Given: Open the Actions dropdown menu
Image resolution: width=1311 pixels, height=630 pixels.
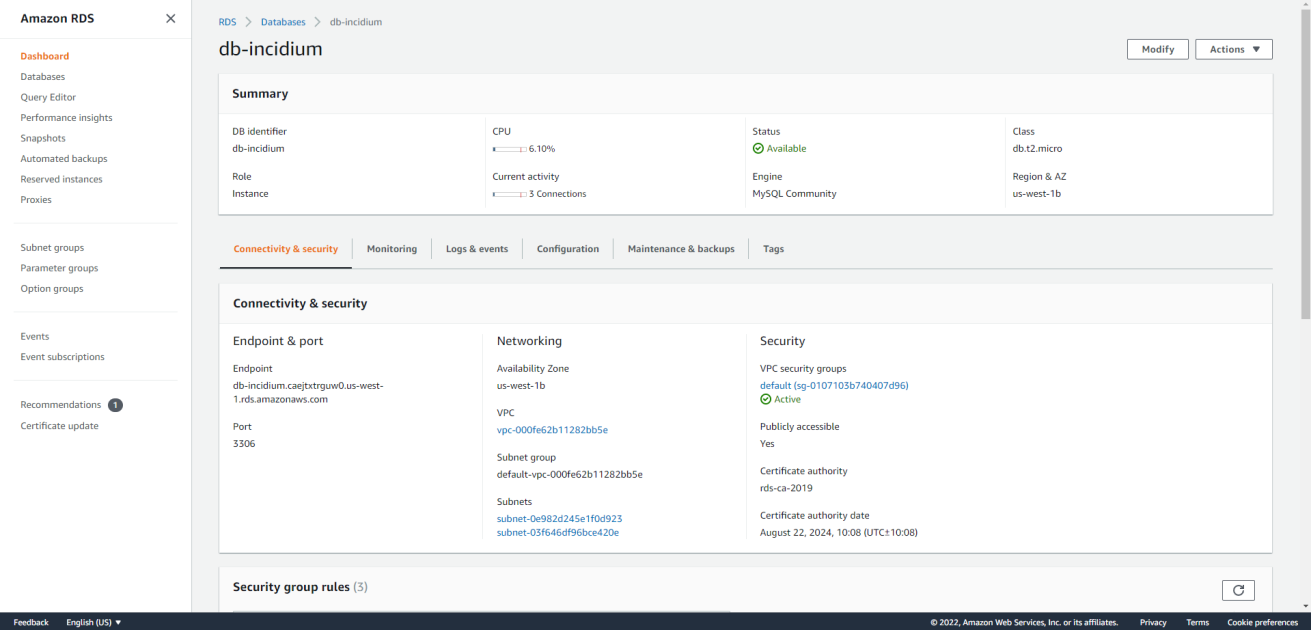Looking at the screenshot, I should click(x=1234, y=49).
